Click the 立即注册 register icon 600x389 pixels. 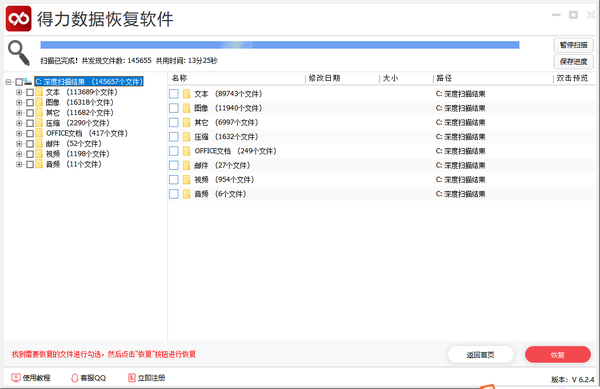[x=132, y=378]
